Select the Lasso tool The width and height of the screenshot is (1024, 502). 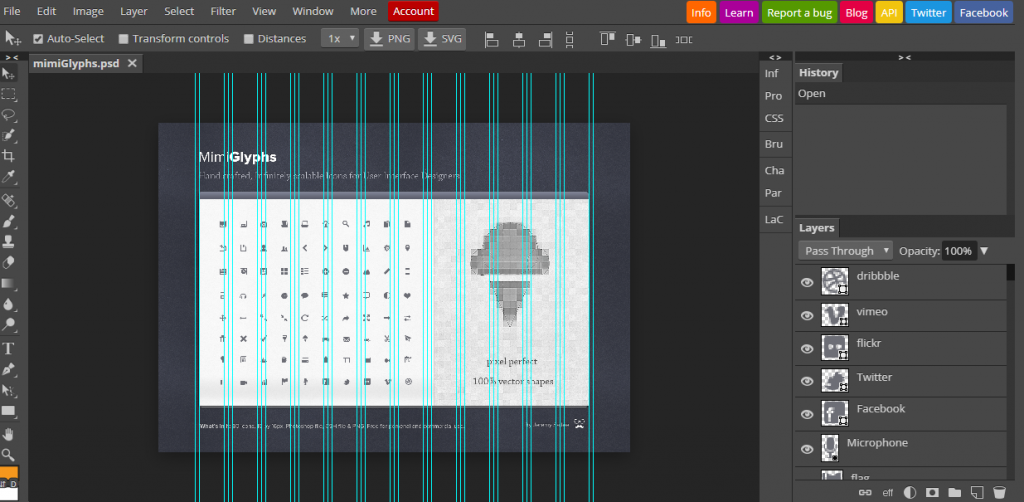(x=8, y=115)
